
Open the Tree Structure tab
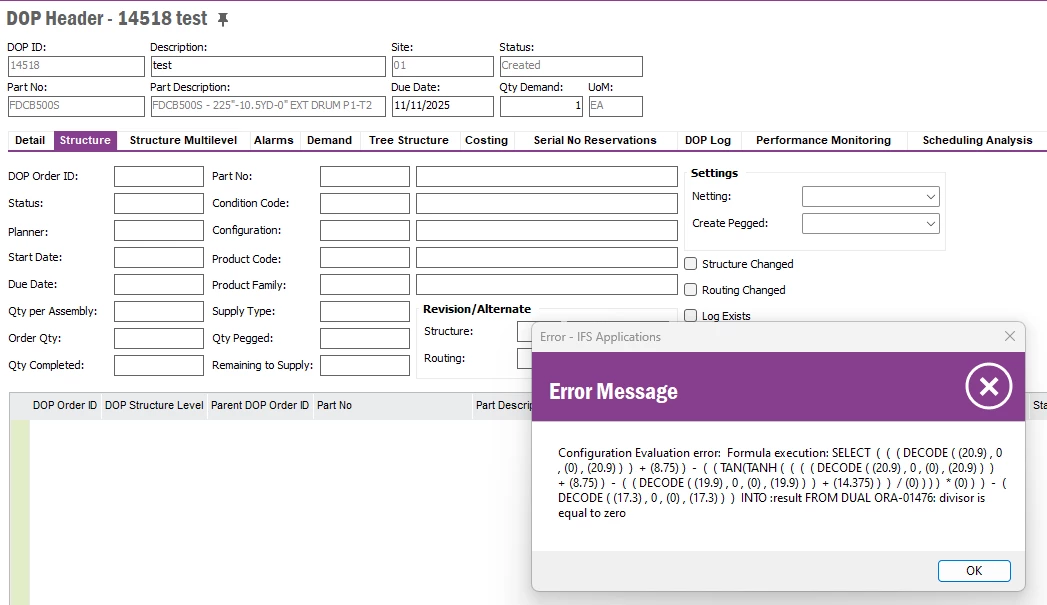408,140
